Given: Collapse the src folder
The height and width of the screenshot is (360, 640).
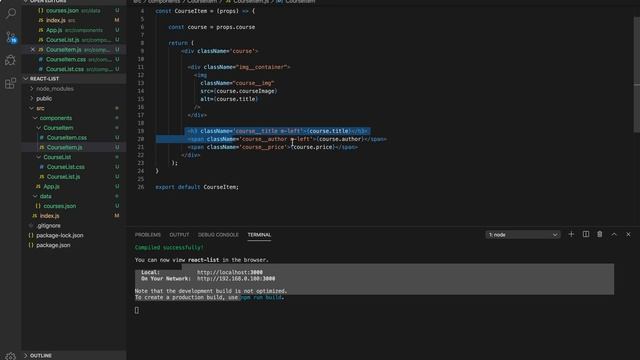Looking at the screenshot, I should tap(74, 108).
